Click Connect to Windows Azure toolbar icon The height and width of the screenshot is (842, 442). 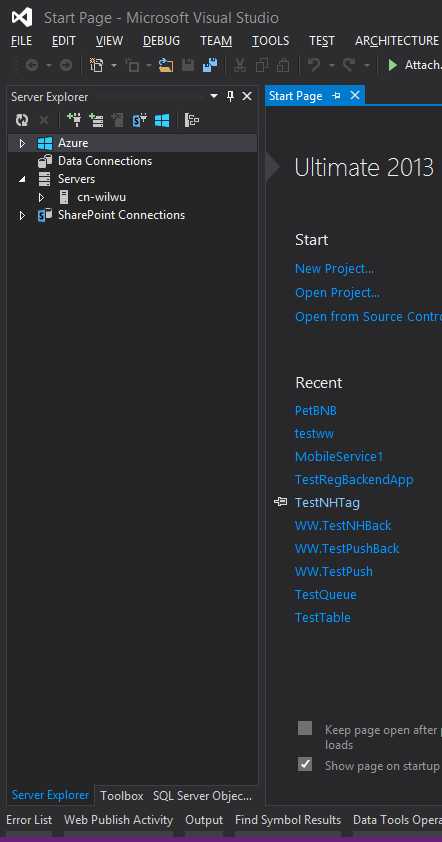(162, 120)
